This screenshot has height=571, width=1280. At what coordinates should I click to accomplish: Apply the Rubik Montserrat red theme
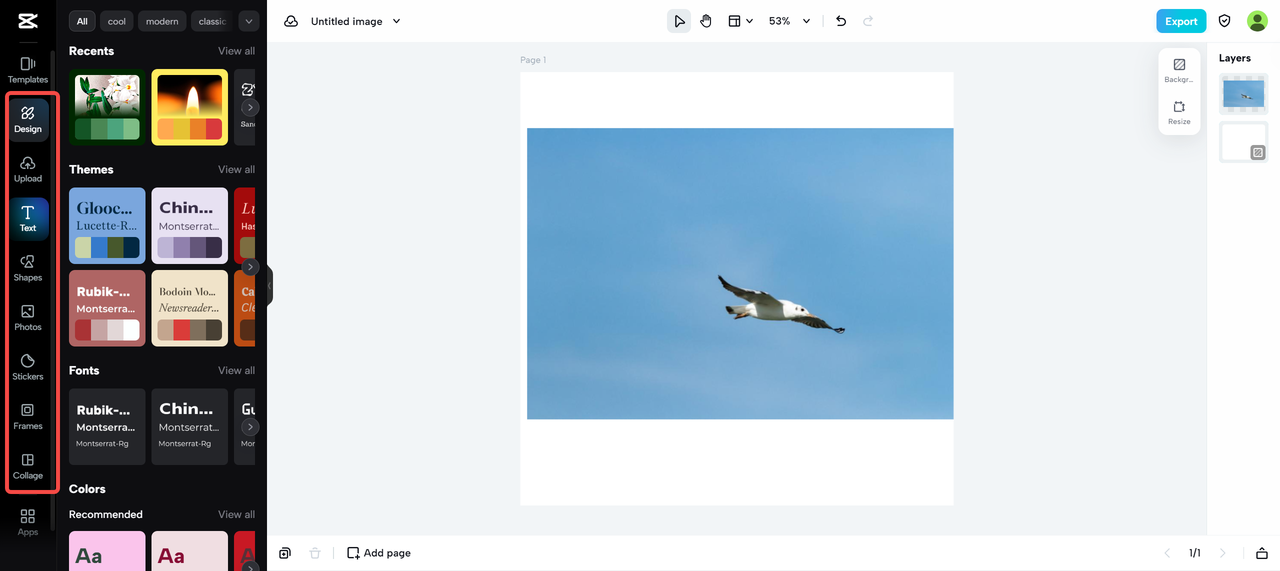click(x=107, y=308)
